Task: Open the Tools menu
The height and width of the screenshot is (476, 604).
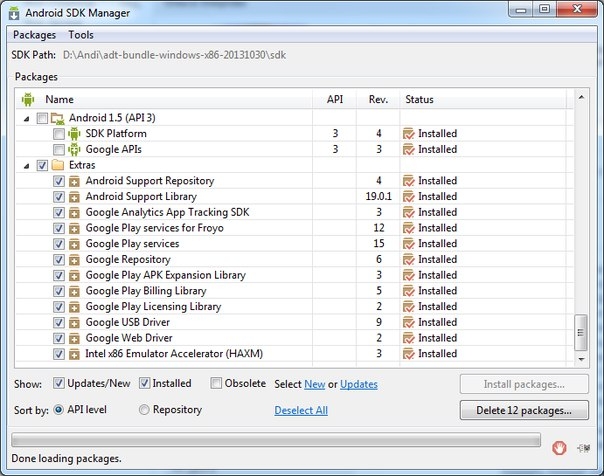Action: tap(81, 35)
